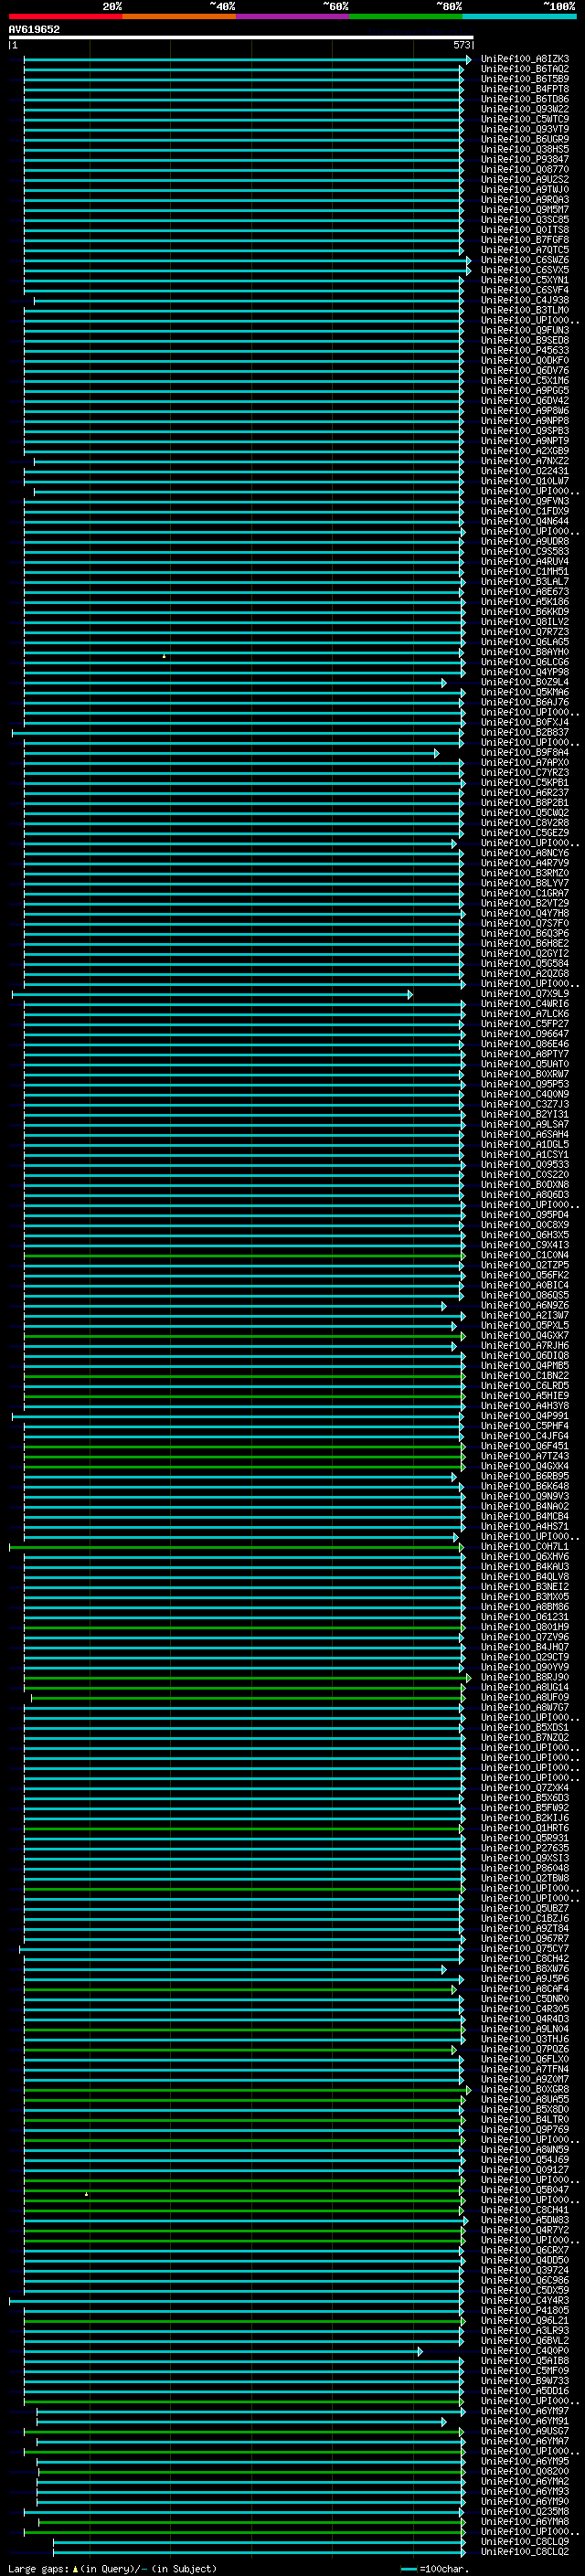Choose the UniRef100_Q6DV76 hit label
The width and height of the screenshot is (585, 2576).
tap(525, 370)
